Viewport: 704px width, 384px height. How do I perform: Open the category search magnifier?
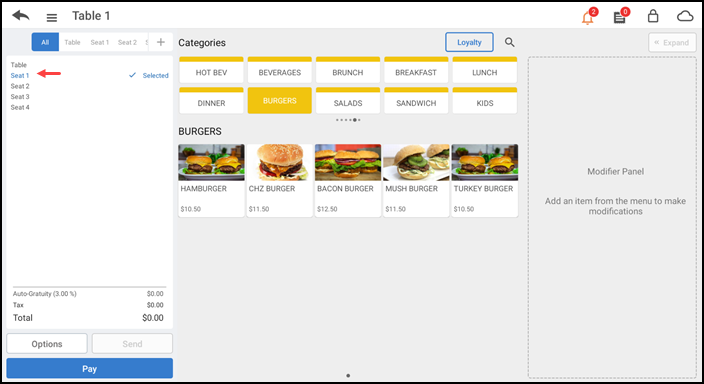(509, 42)
